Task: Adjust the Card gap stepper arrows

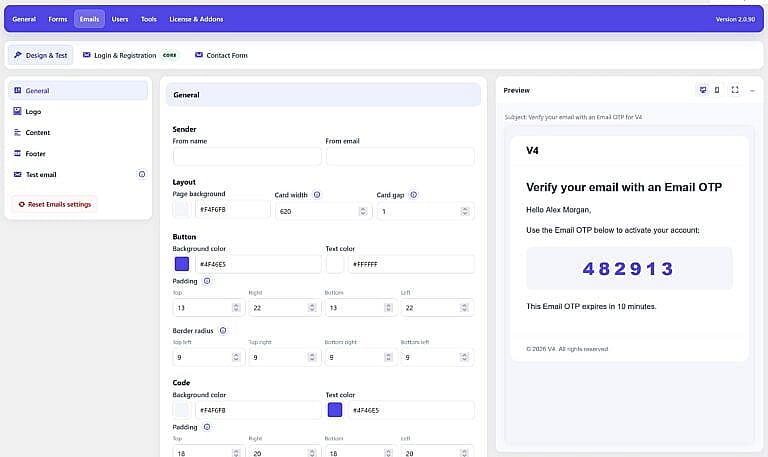Action: pos(464,211)
